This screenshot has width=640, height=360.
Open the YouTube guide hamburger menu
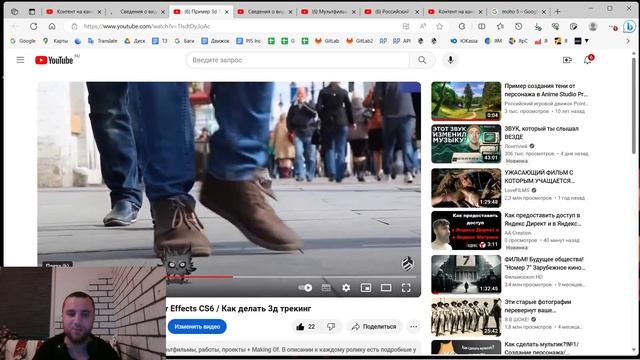(20, 60)
